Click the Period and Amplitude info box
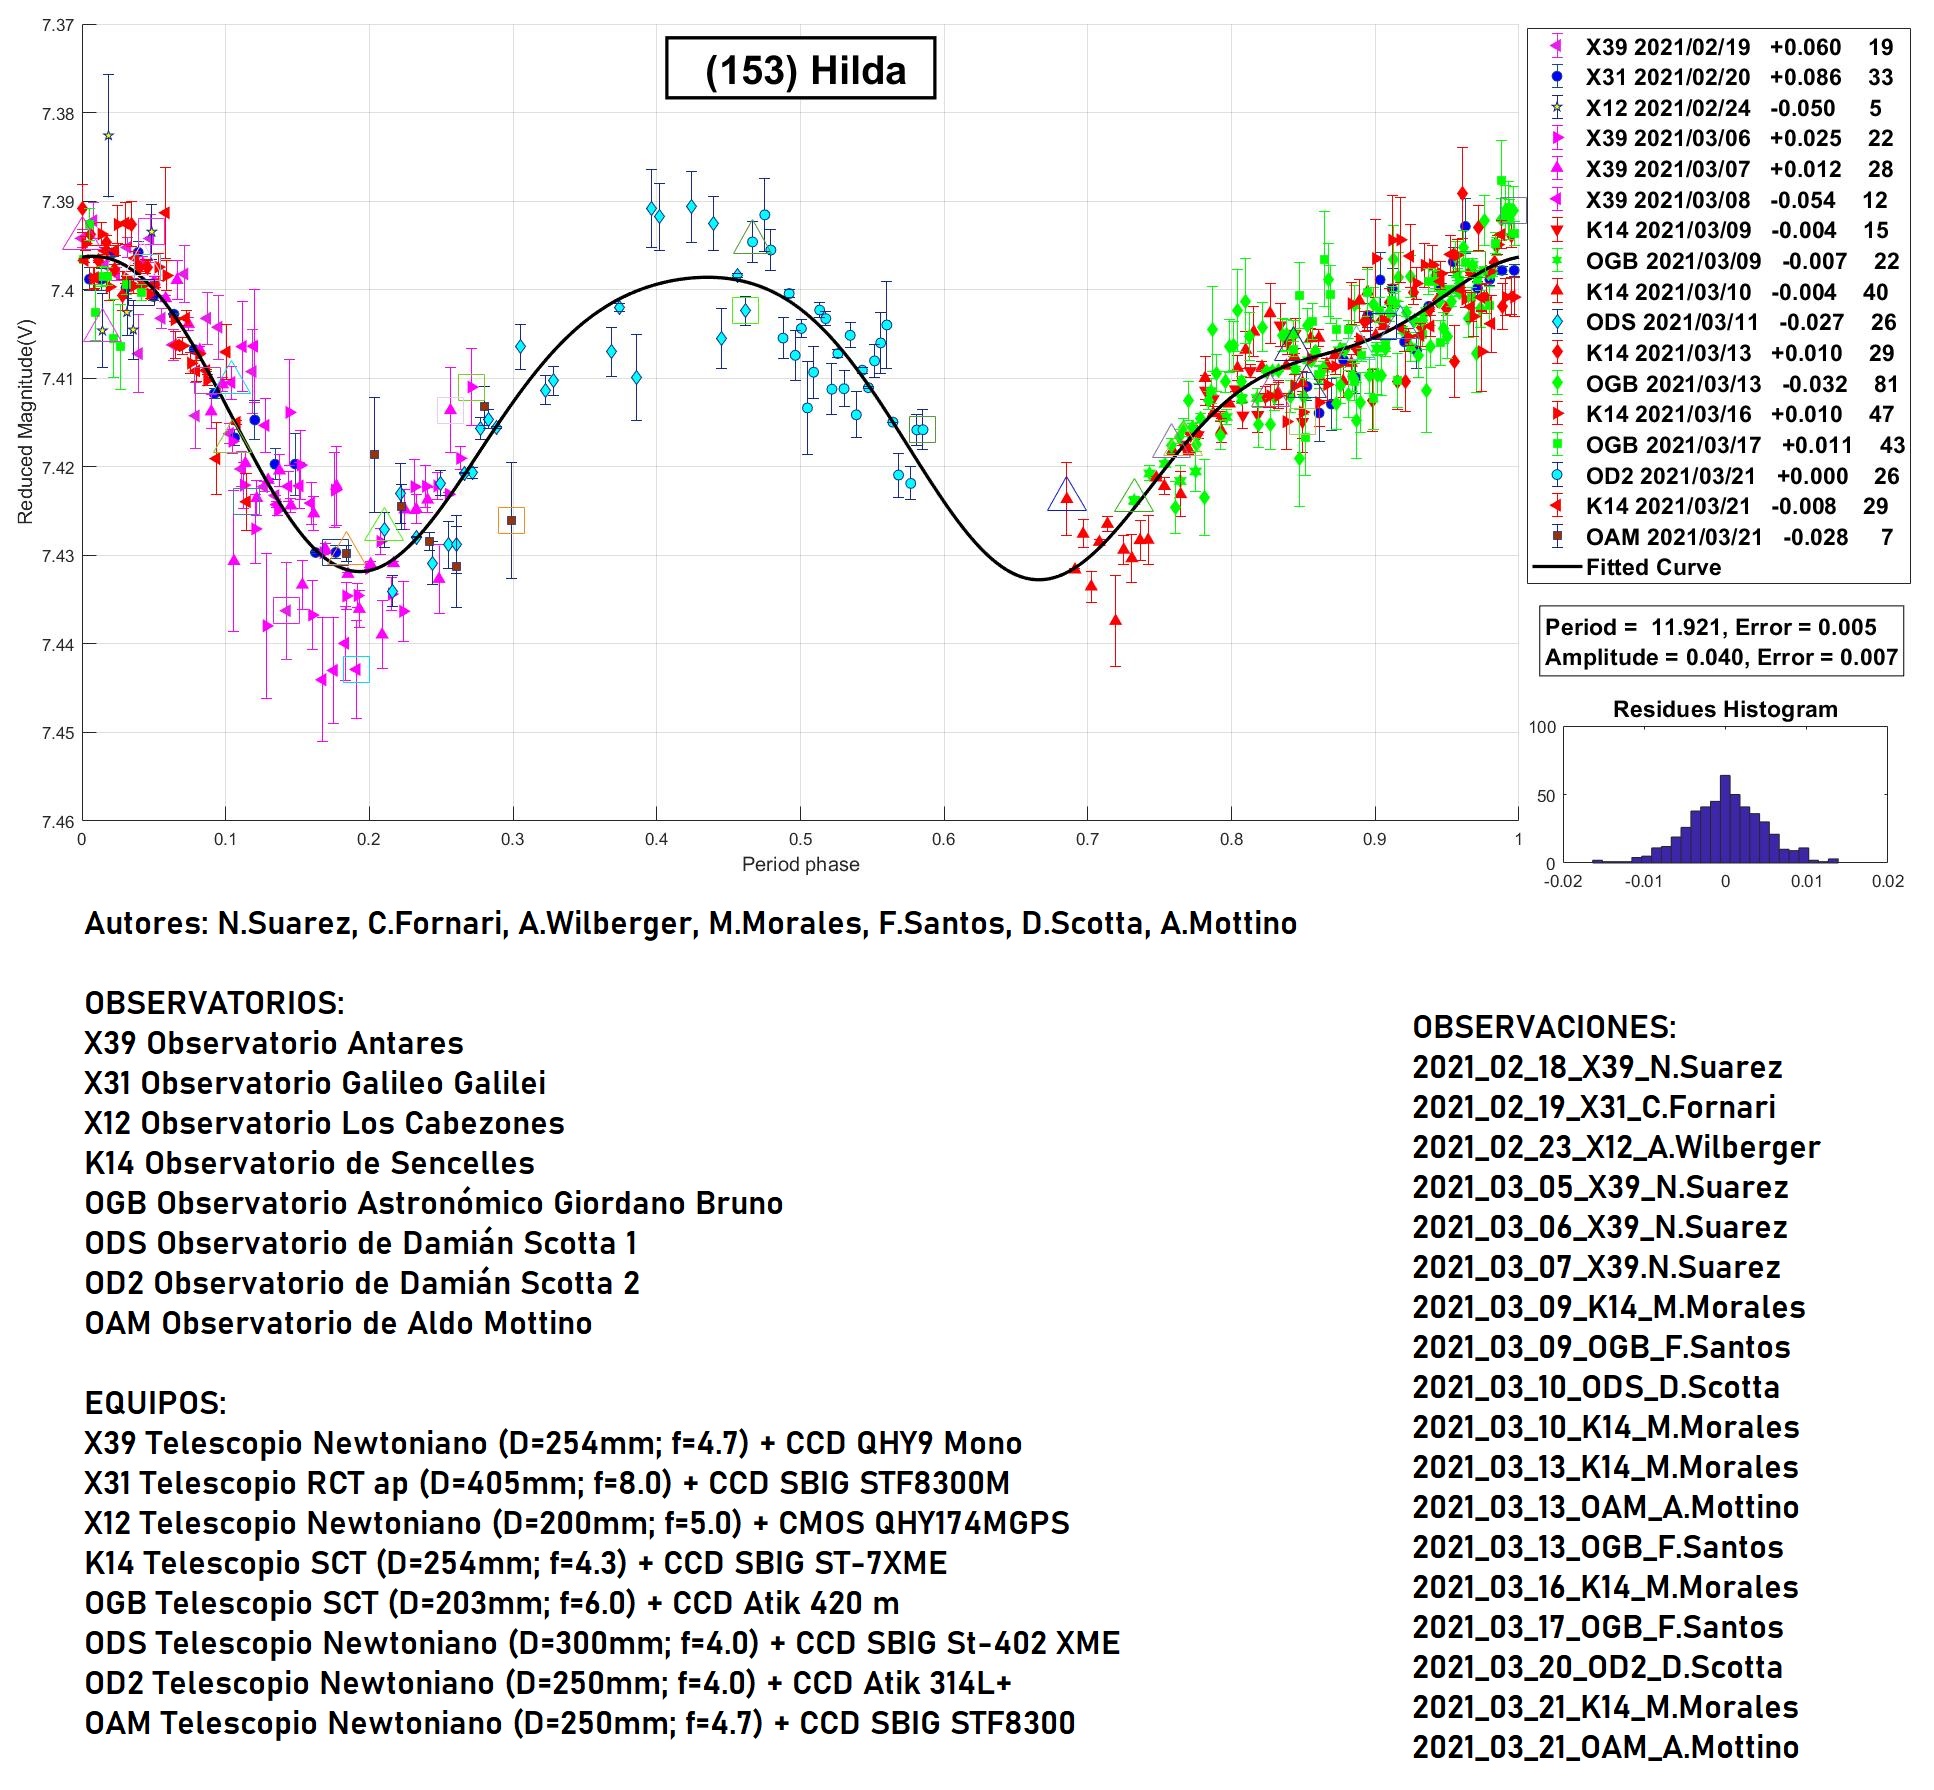1934x1790 pixels. tap(1720, 642)
